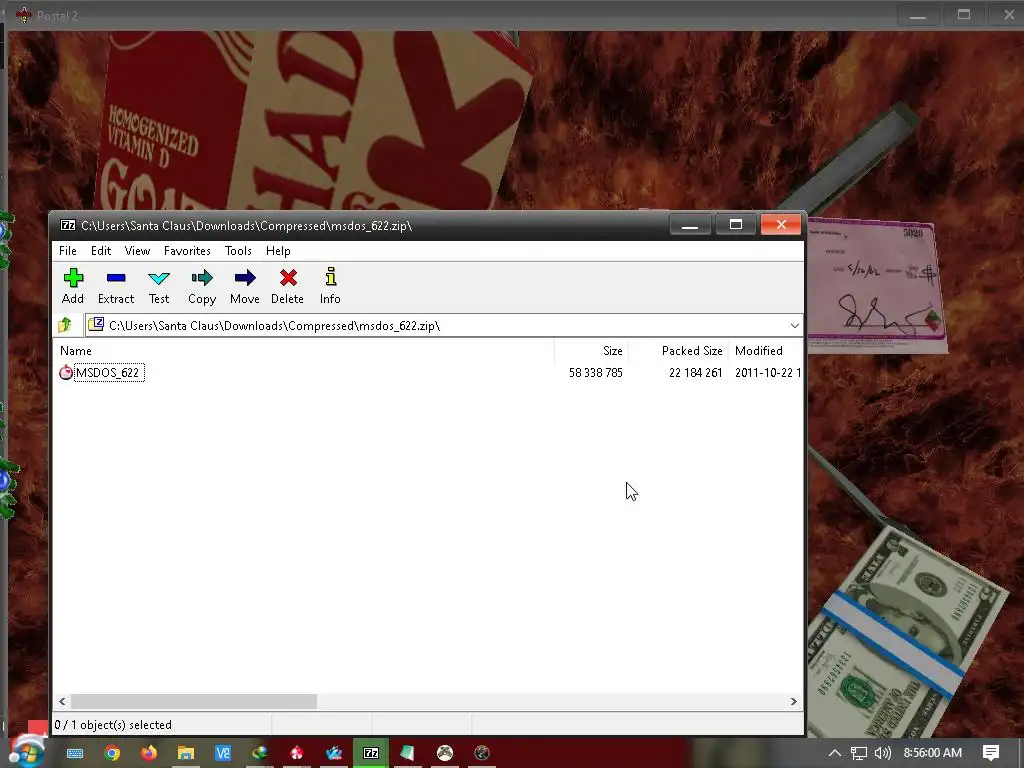Open the Help menu

point(278,251)
